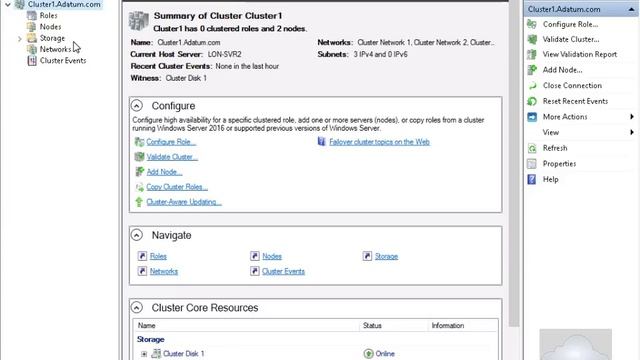
Task: Choose View Validation Report action
Action: [x=580, y=54]
